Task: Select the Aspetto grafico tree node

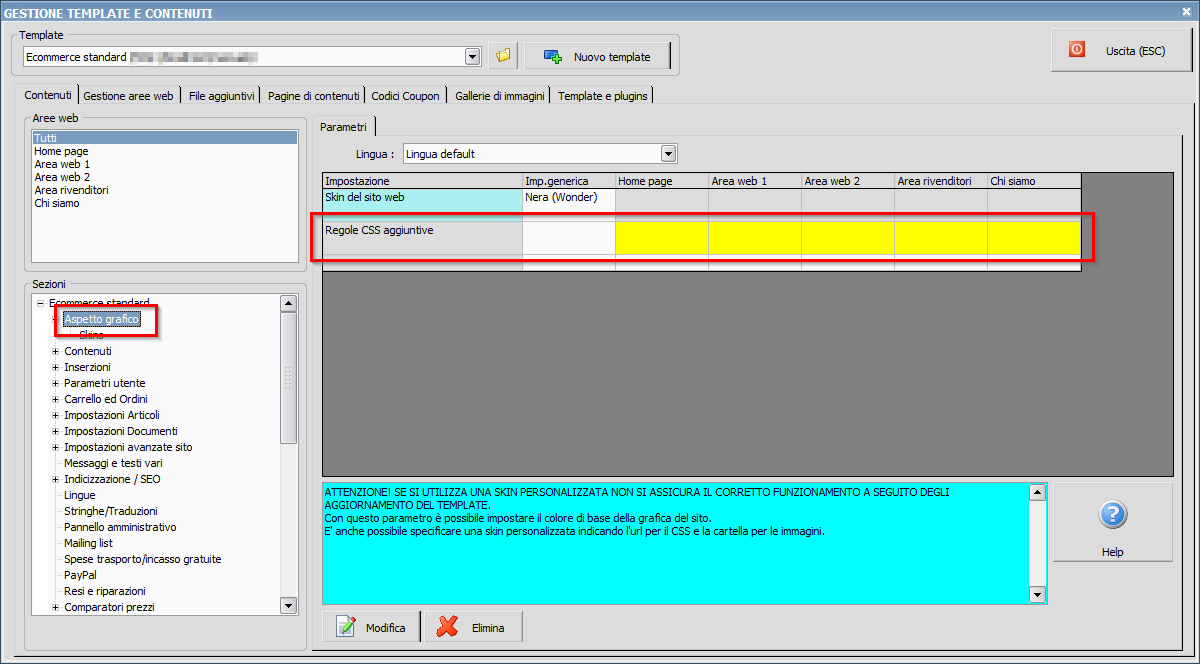Action: tap(102, 319)
